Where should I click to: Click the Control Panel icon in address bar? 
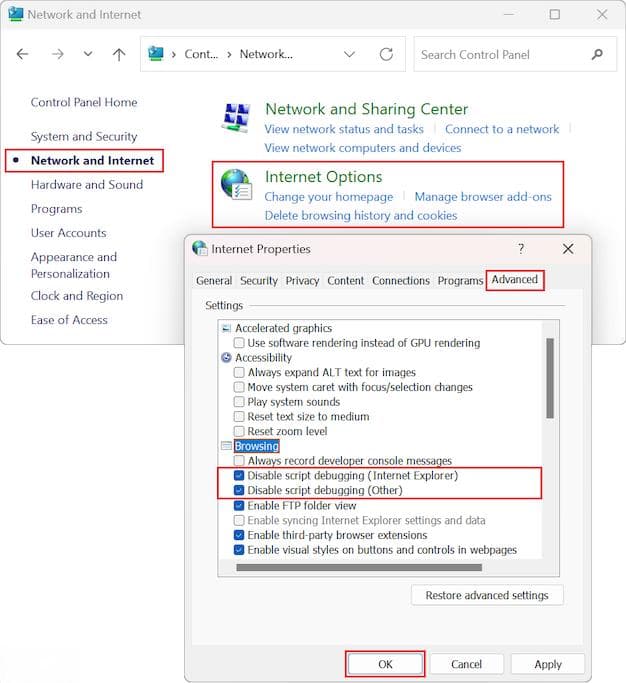click(x=156, y=54)
